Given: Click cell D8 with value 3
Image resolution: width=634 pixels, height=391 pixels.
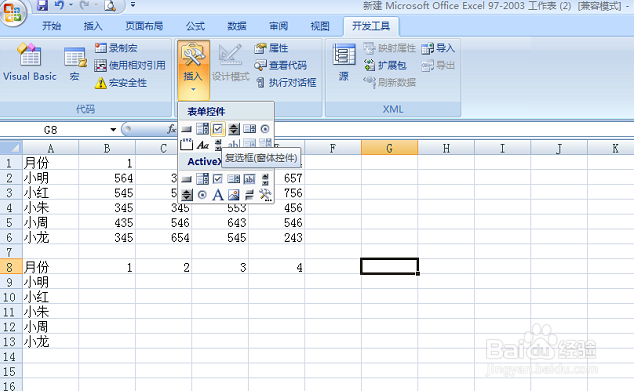Looking at the screenshot, I should [220, 267].
